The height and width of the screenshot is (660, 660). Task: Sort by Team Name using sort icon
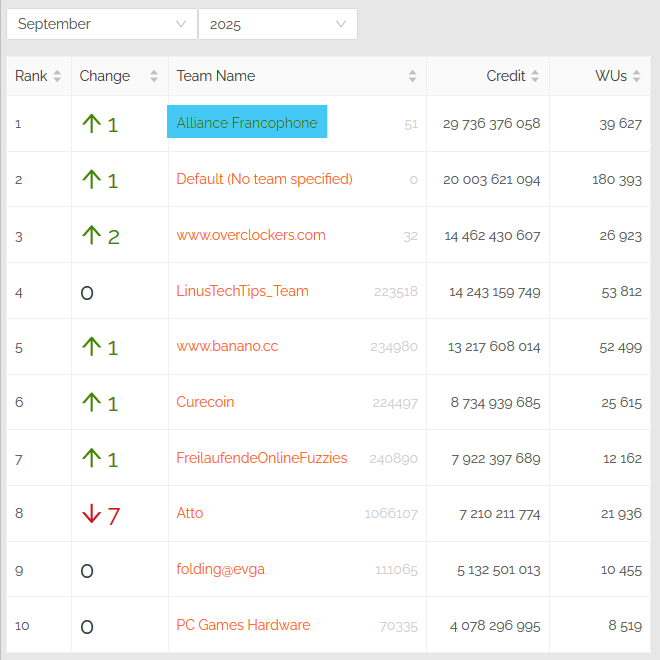tap(412, 76)
